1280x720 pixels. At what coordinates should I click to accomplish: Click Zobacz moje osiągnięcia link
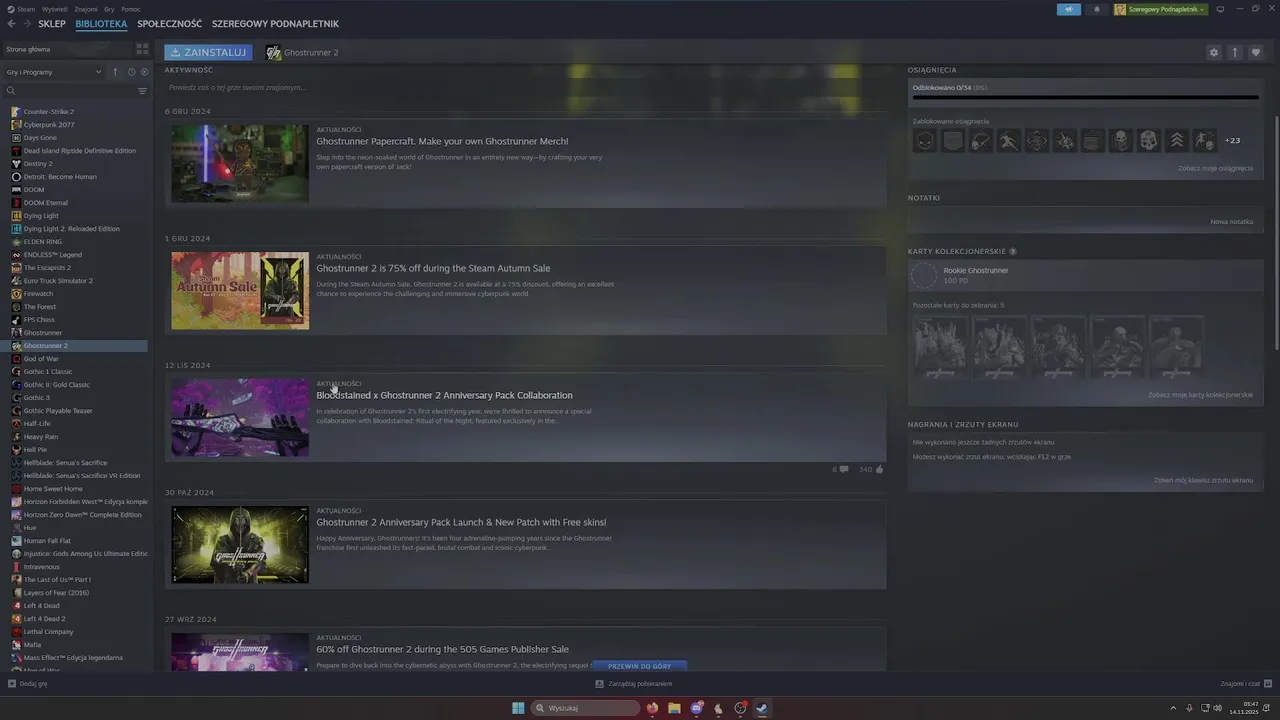(1215, 168)
